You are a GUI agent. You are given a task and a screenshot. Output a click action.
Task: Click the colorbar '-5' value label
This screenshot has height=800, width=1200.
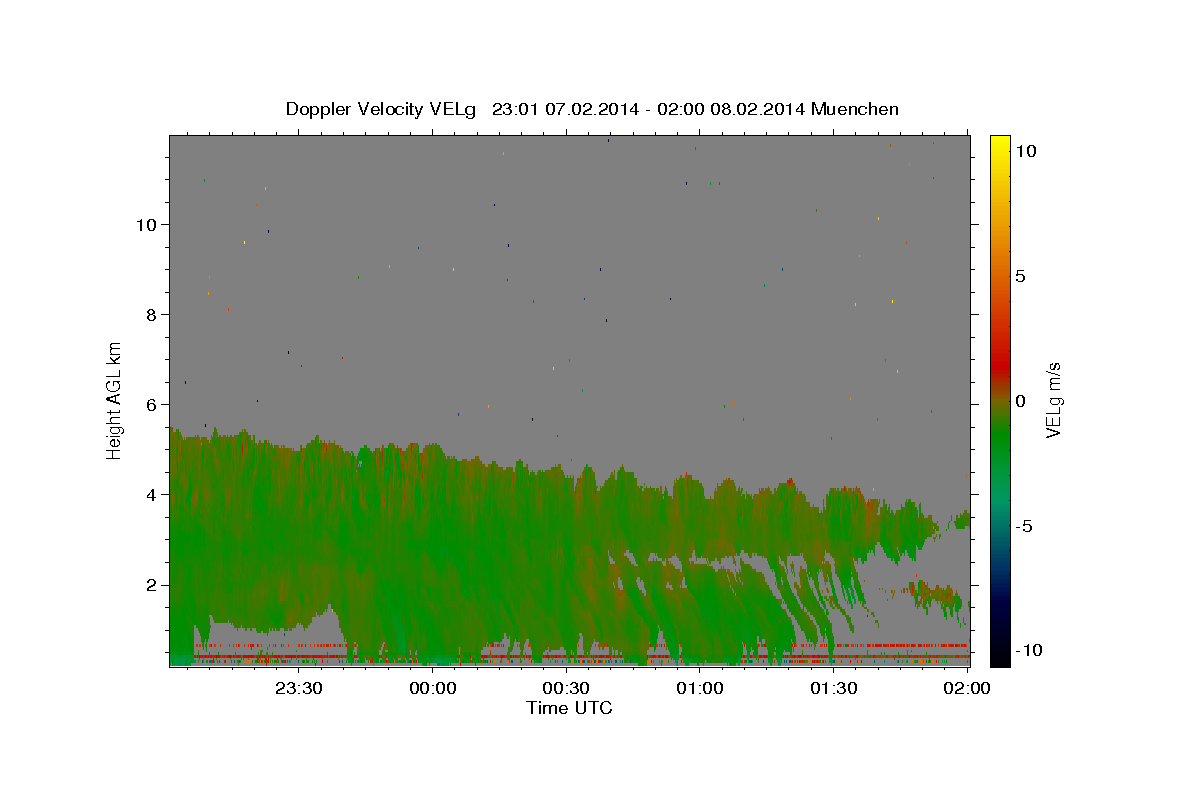point(1024,526)
